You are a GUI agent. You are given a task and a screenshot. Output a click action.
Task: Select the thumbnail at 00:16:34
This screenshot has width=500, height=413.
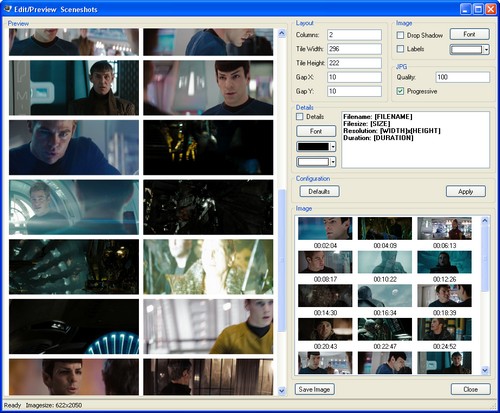coord(385,296)
